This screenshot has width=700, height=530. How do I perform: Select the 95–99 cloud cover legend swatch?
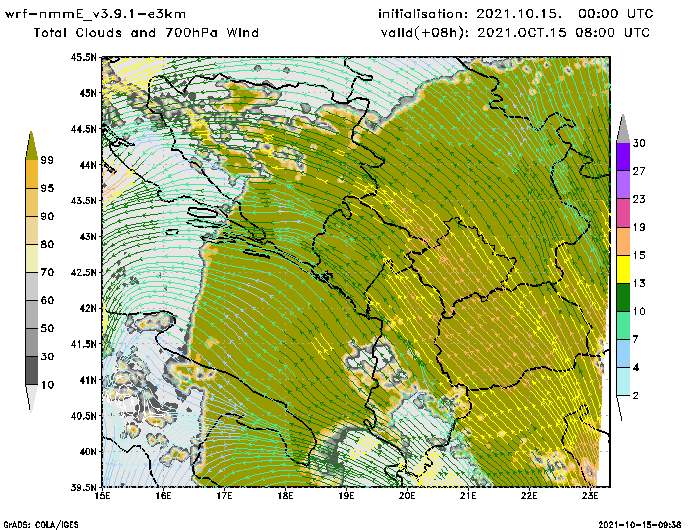[31, 174]
